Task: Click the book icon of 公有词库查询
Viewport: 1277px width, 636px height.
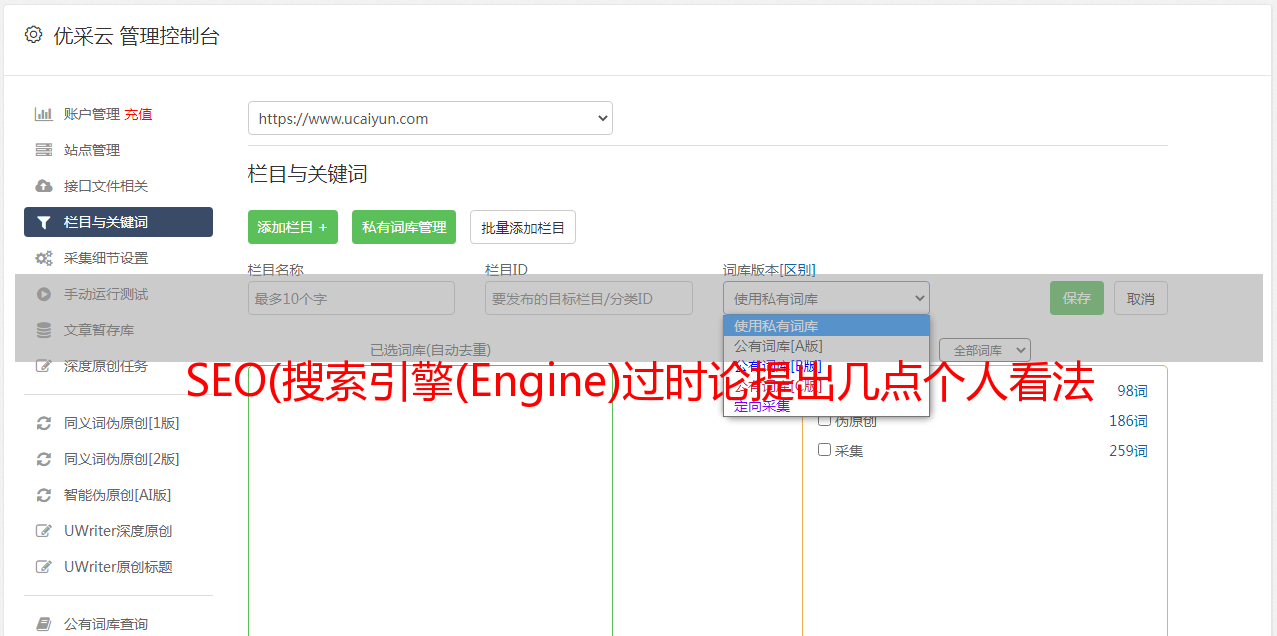Action: pyautogui.click(x=43, y=624)
